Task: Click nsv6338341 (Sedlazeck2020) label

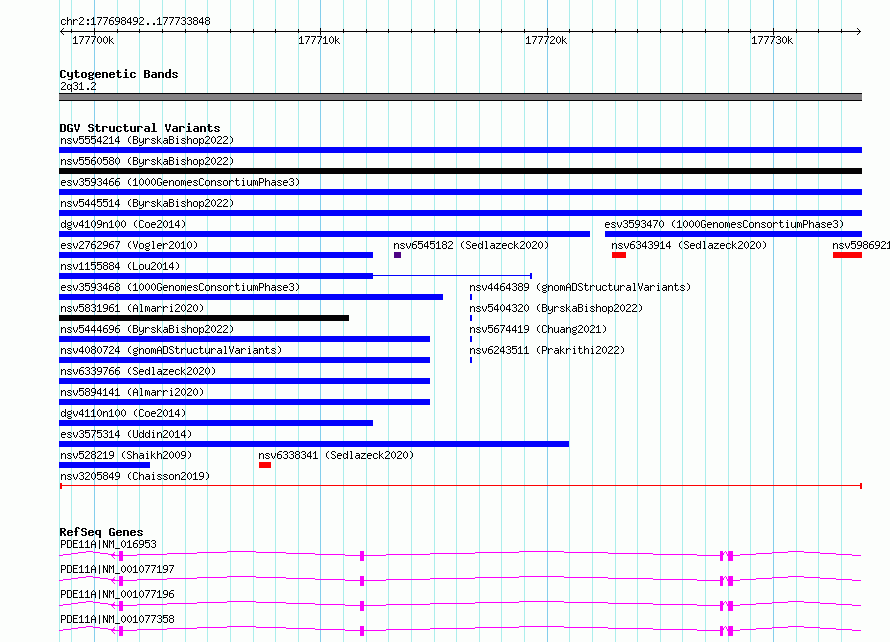Action: (x=336, y=455)
